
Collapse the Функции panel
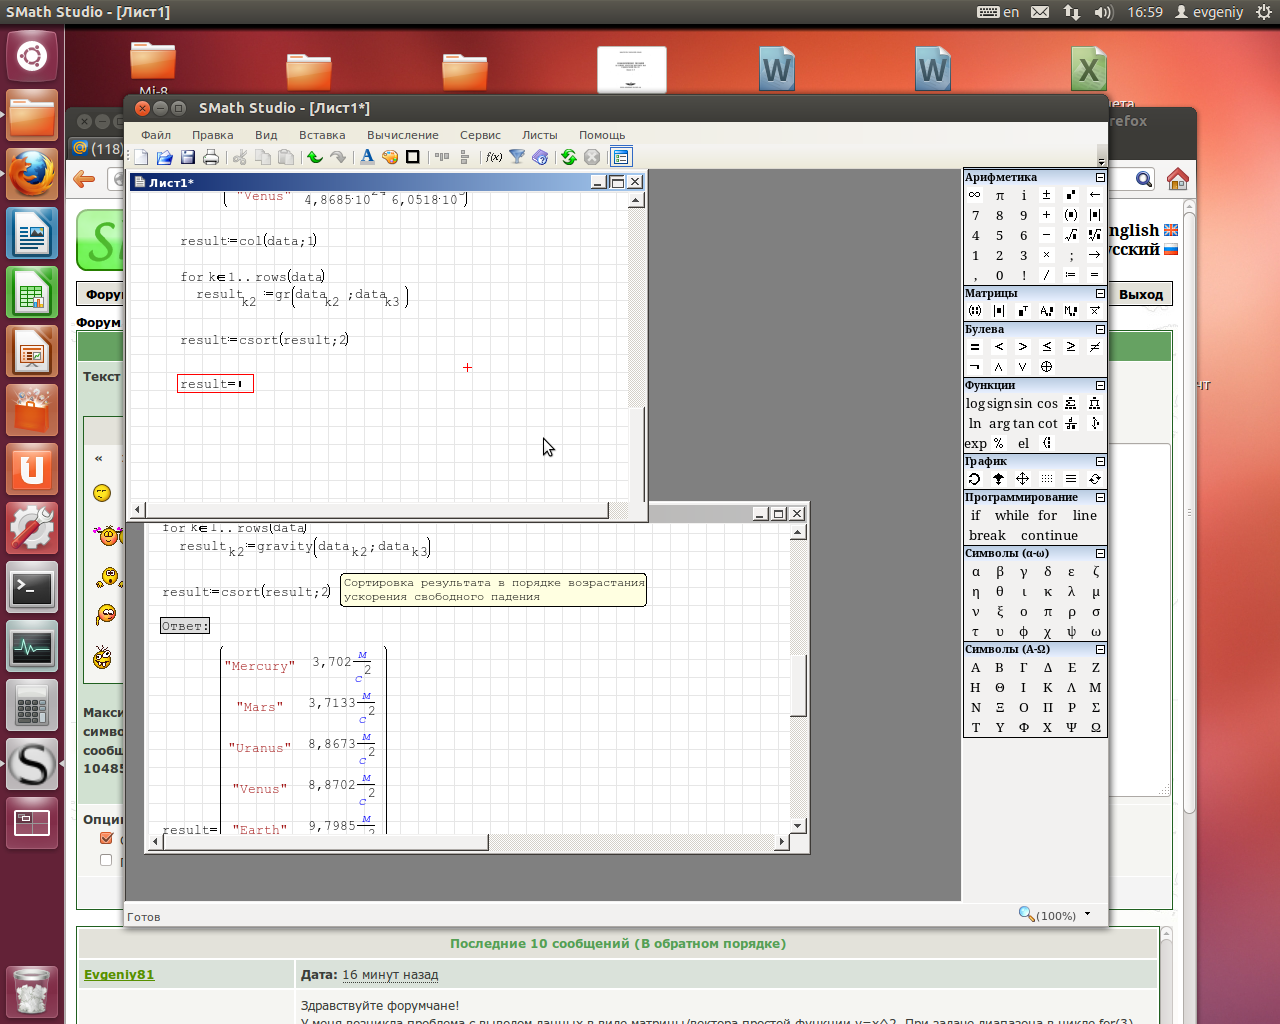1100,385
